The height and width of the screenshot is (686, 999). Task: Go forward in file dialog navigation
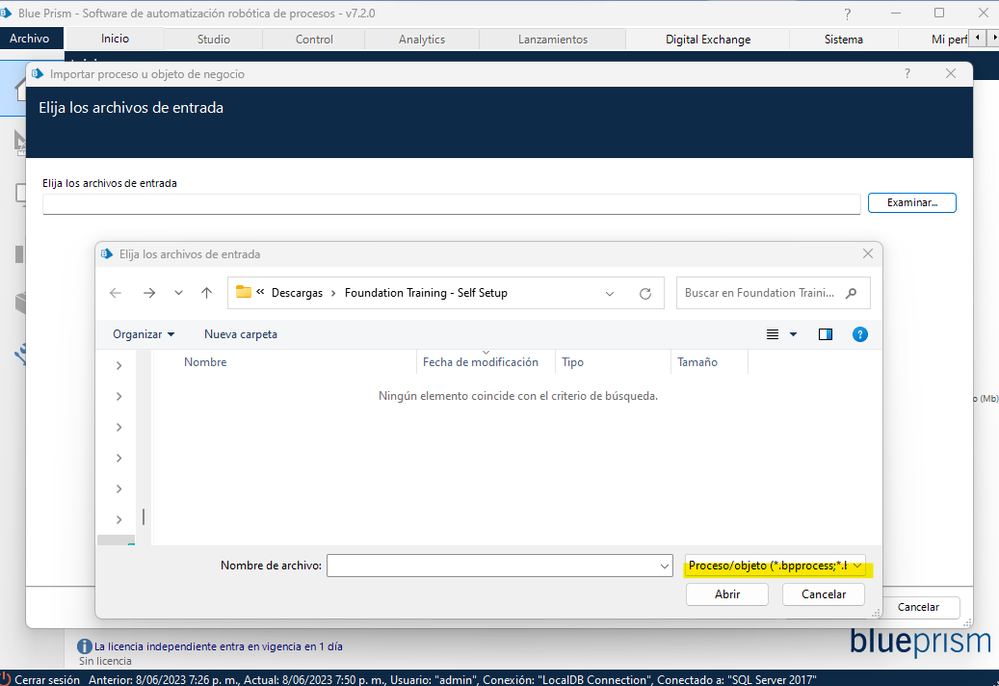click(149, 293)
